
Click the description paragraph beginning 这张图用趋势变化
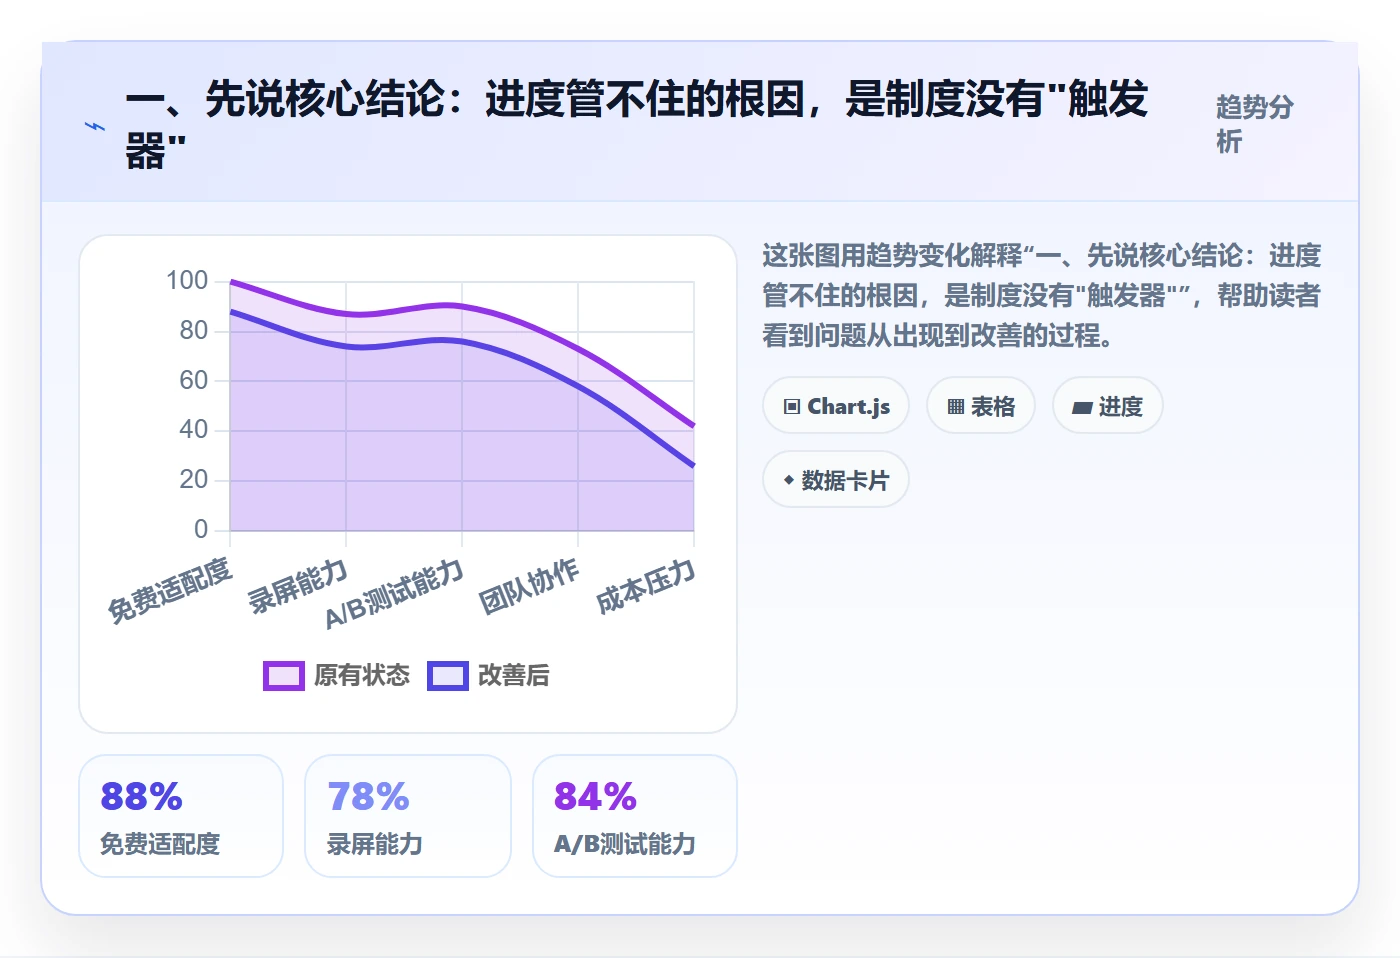[x=1041, y=295]
